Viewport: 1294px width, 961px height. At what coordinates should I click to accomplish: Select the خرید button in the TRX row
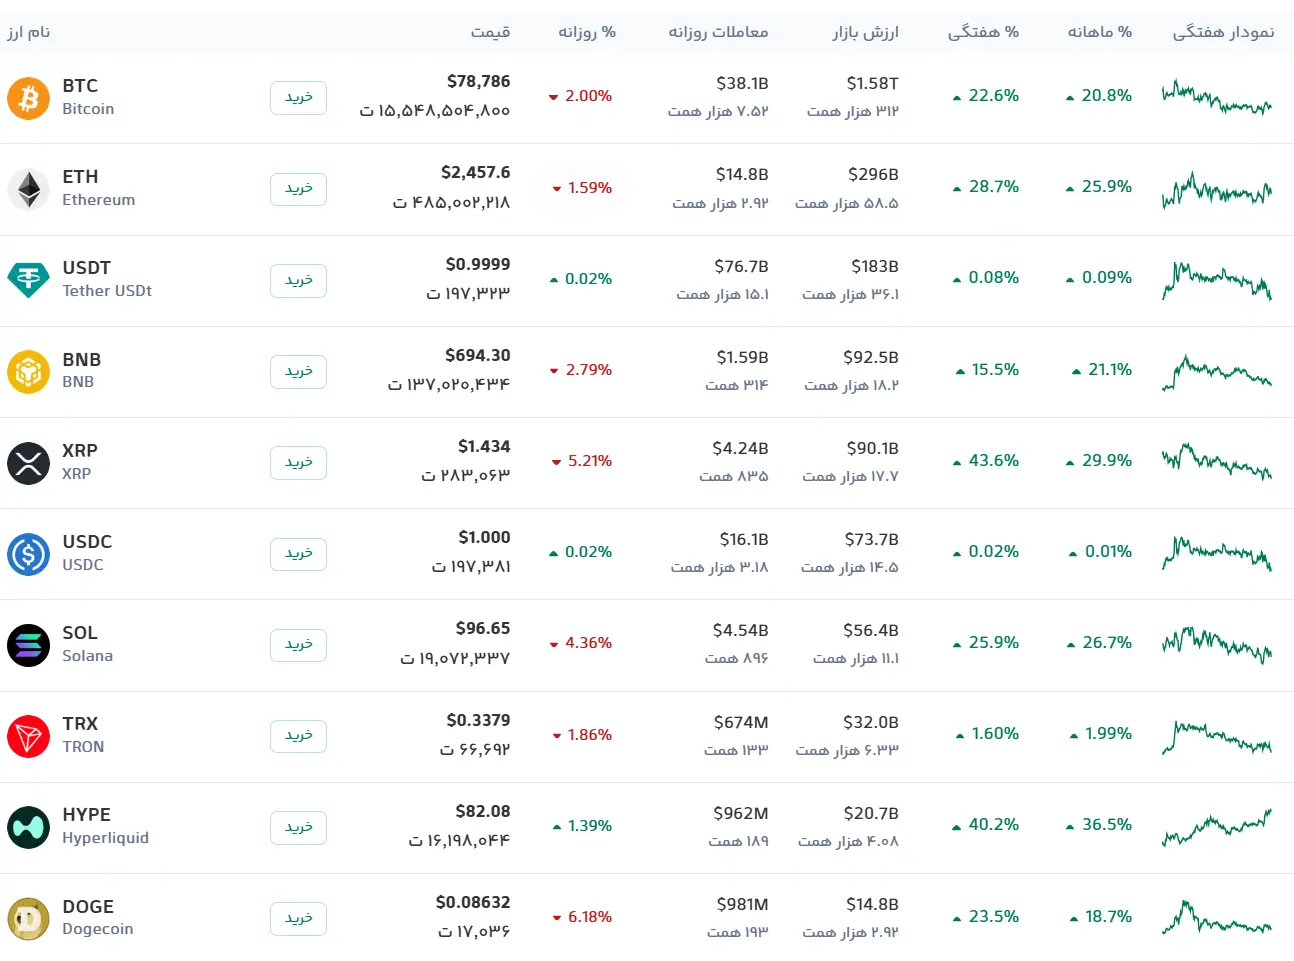[298, 736]
